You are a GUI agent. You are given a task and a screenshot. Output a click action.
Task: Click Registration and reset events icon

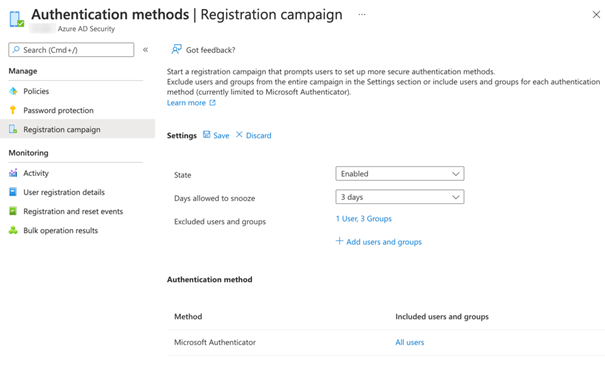tap(13, 211)
